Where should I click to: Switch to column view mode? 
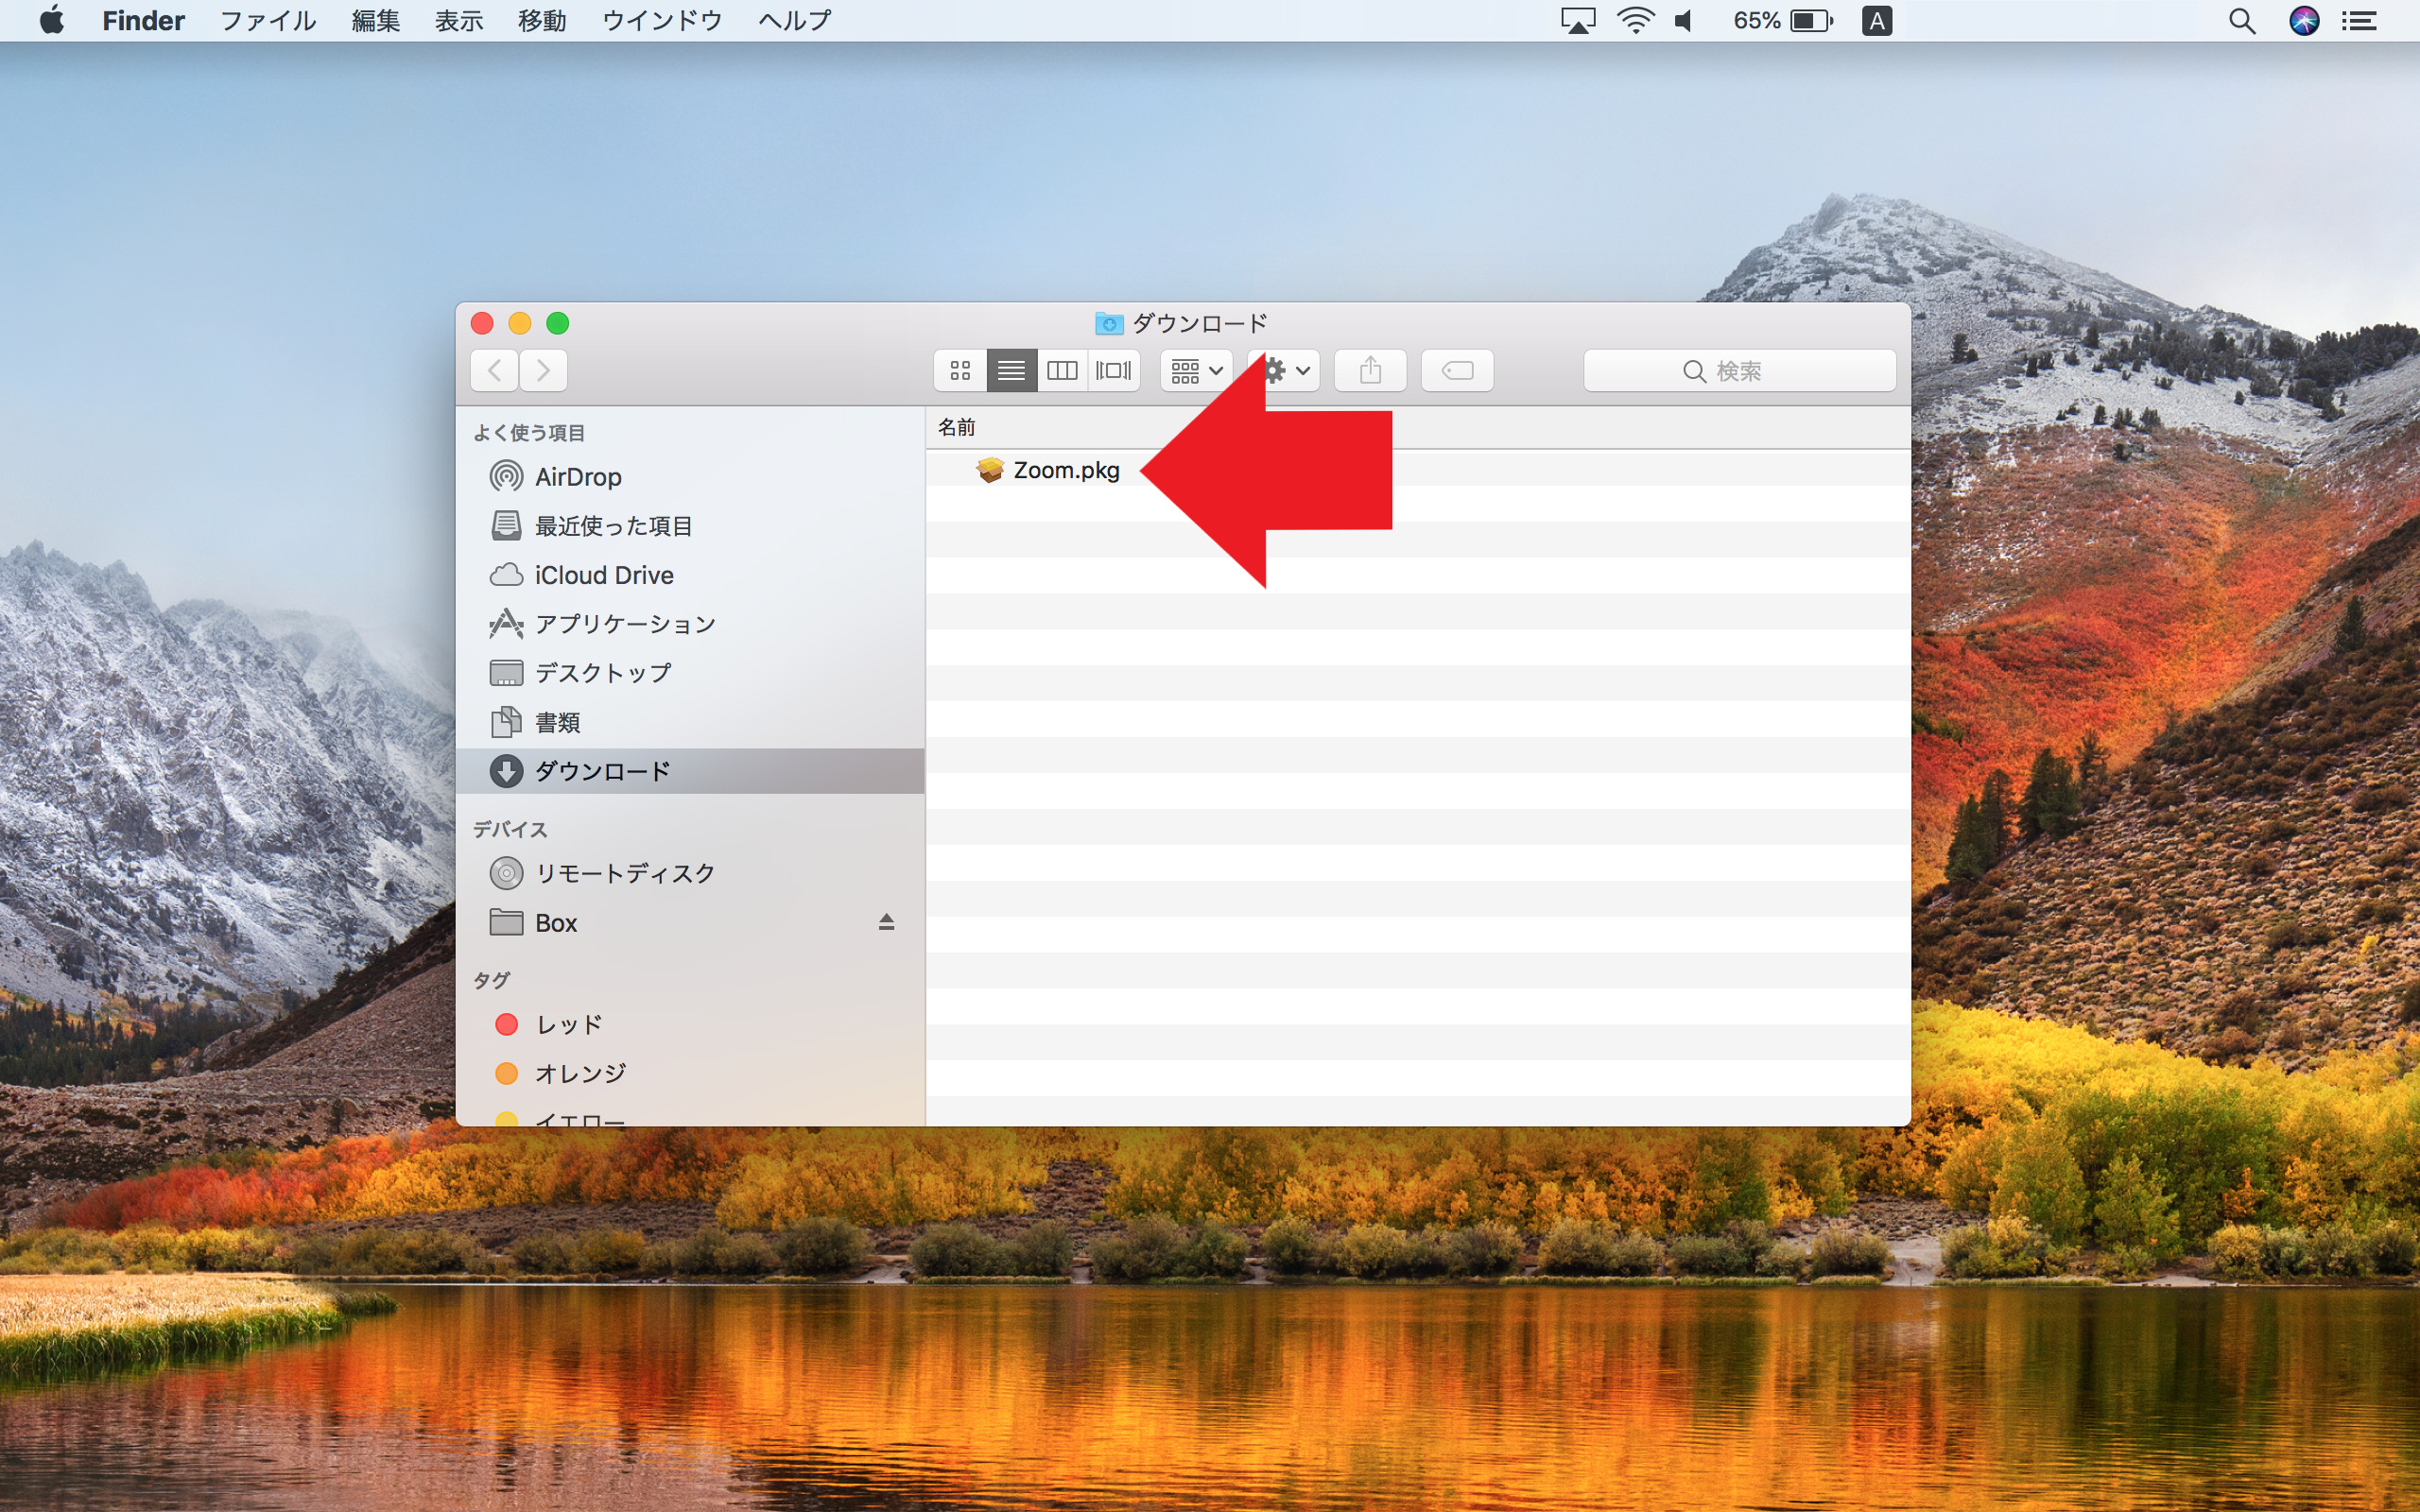[x=1062, y=371]
